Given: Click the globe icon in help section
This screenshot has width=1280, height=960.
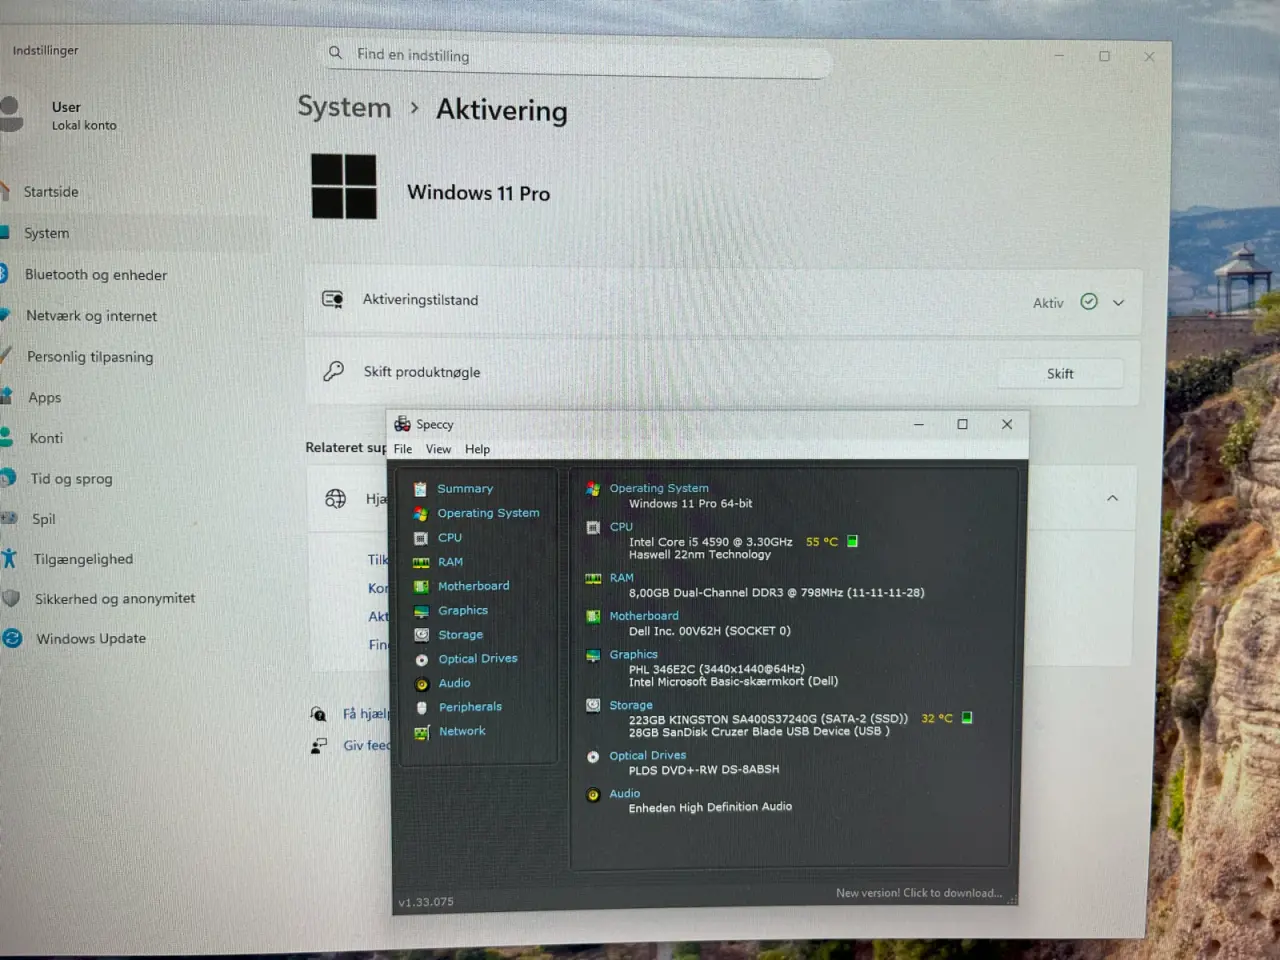Looking at the screenshot, I should coord(336,498).
